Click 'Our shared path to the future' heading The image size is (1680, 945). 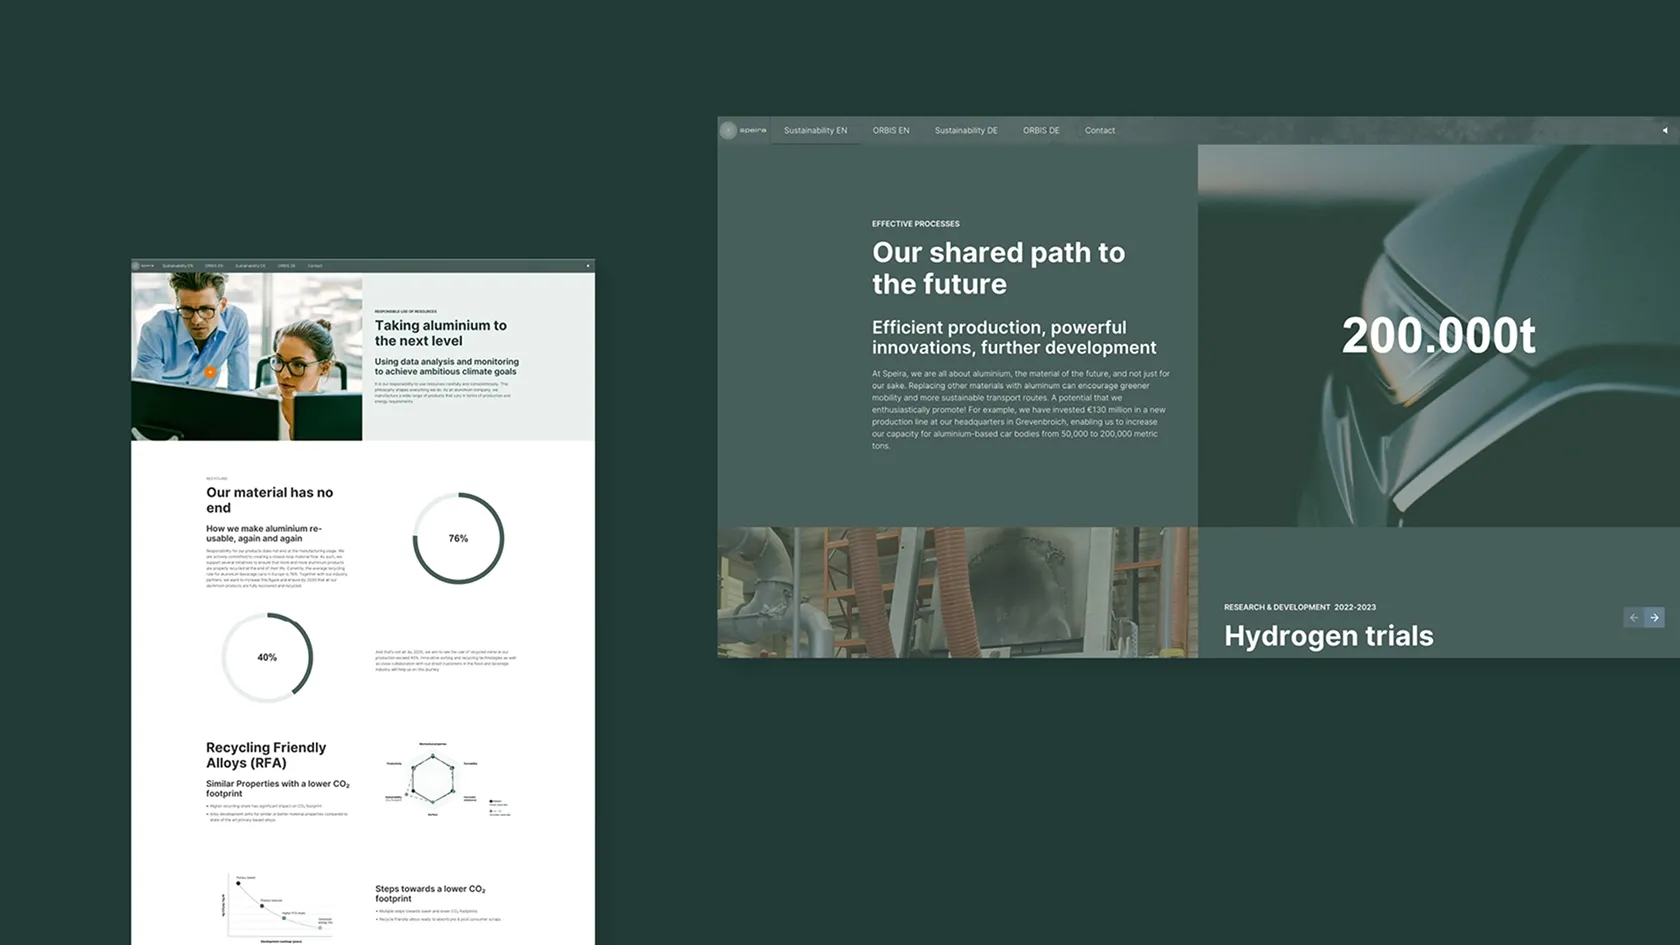(998, 268)
